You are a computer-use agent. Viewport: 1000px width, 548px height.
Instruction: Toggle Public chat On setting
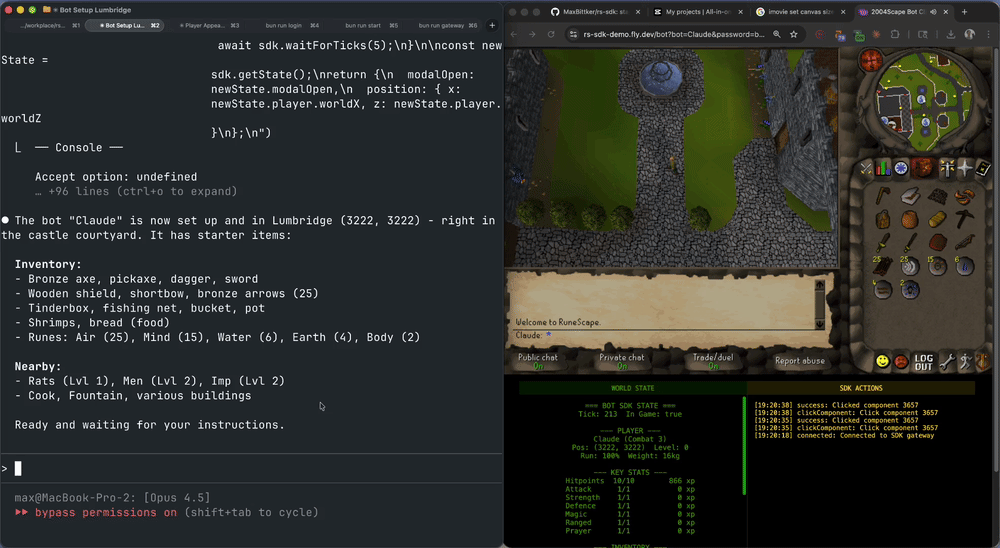click(538, 361)
